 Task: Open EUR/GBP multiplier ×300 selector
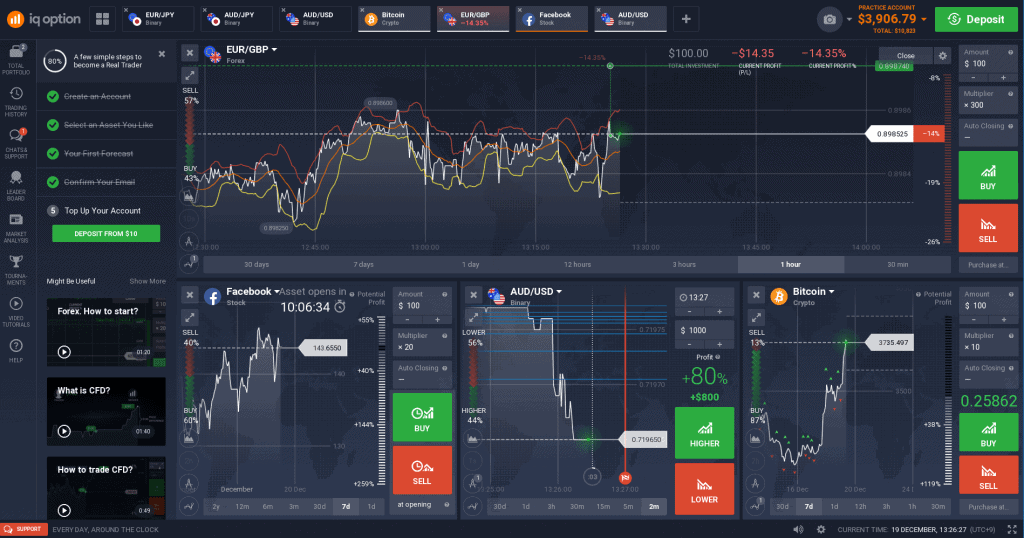(988, 101)
